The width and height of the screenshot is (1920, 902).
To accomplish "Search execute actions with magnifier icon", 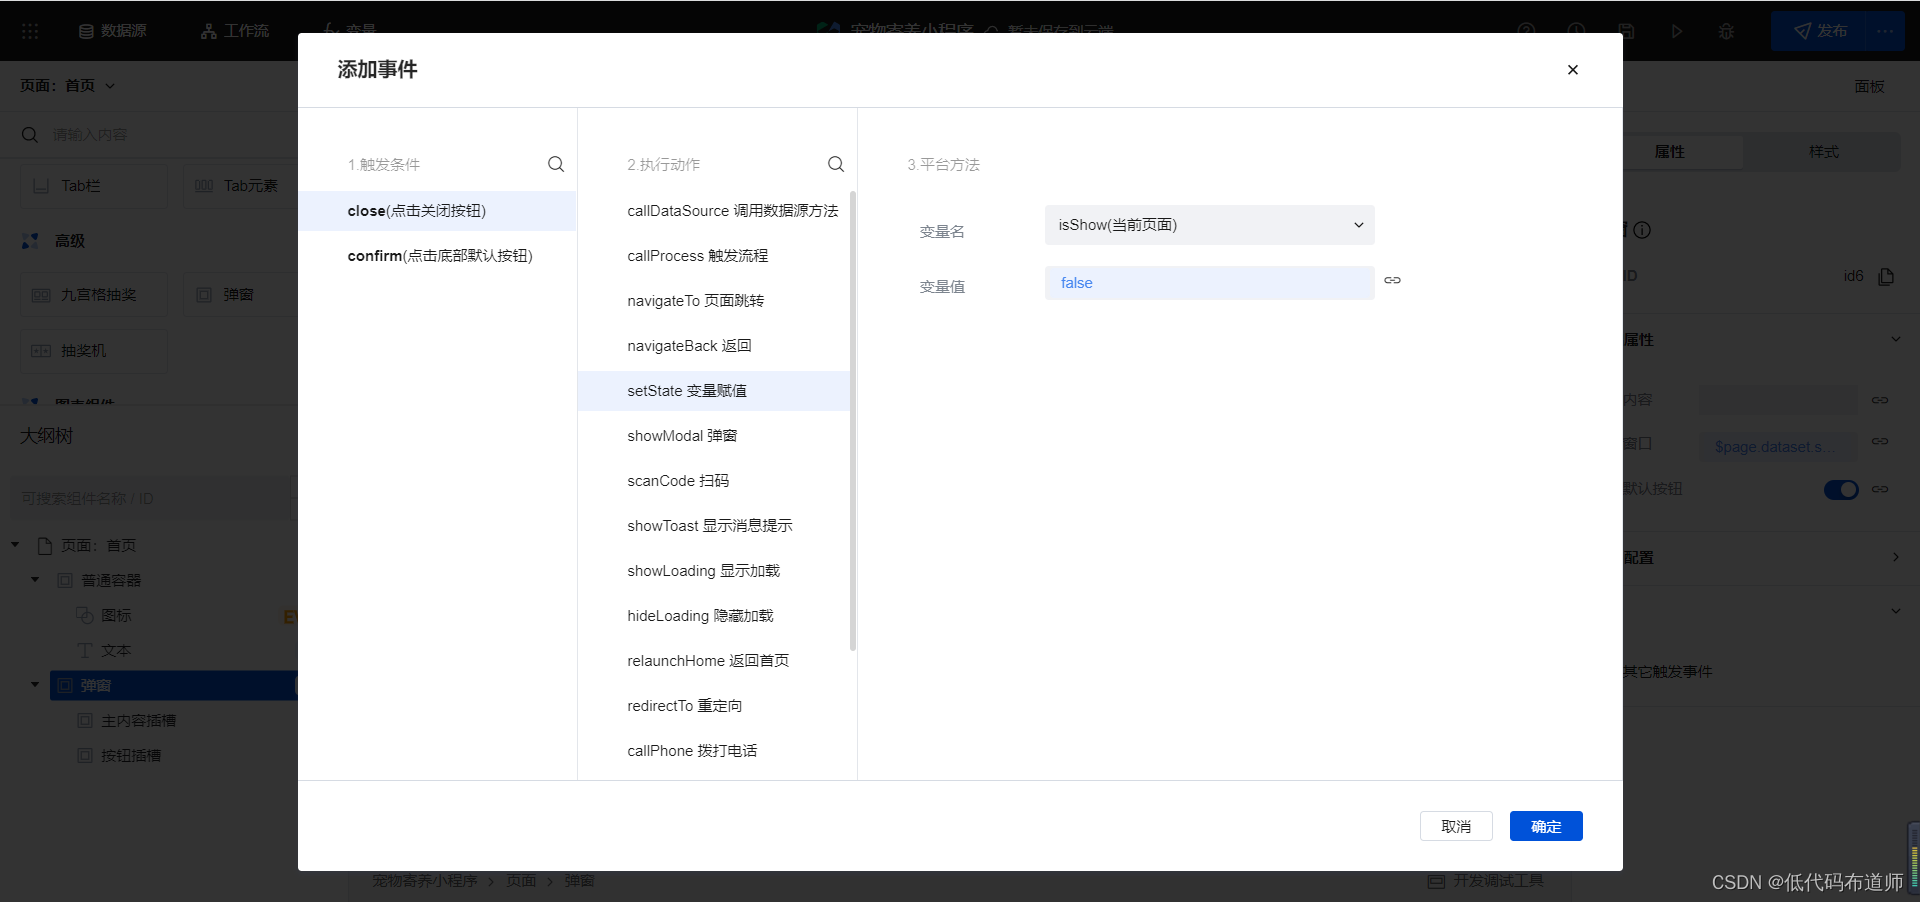I will (836, 164).
